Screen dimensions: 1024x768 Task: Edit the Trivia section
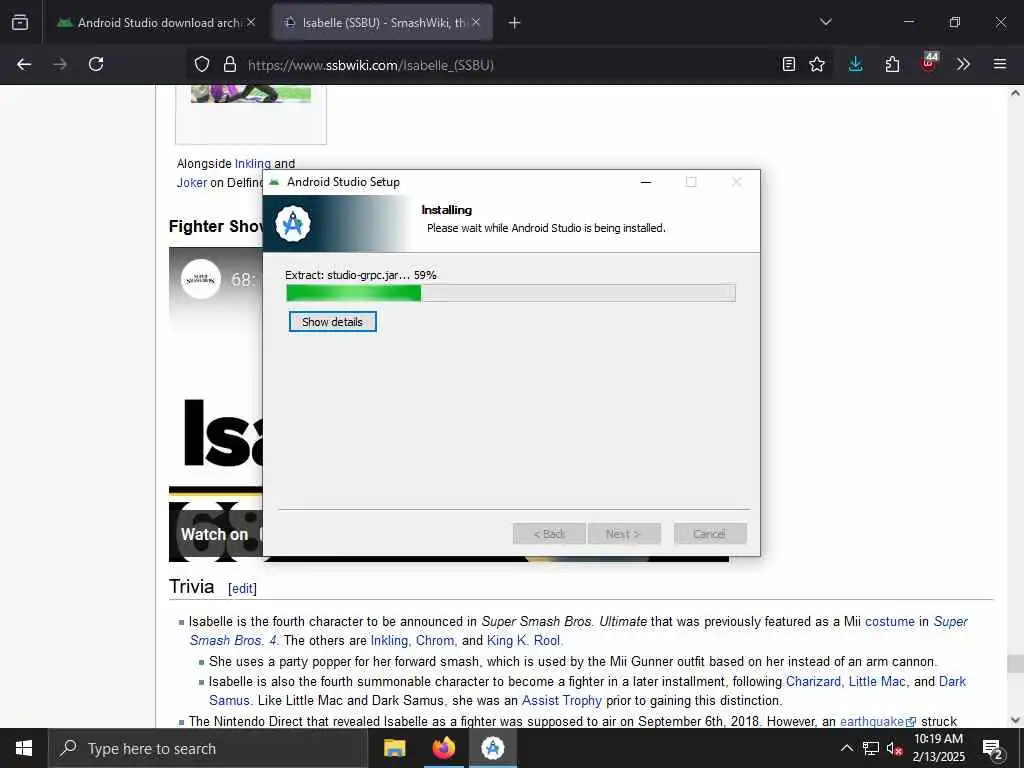(x=242, y=588)
